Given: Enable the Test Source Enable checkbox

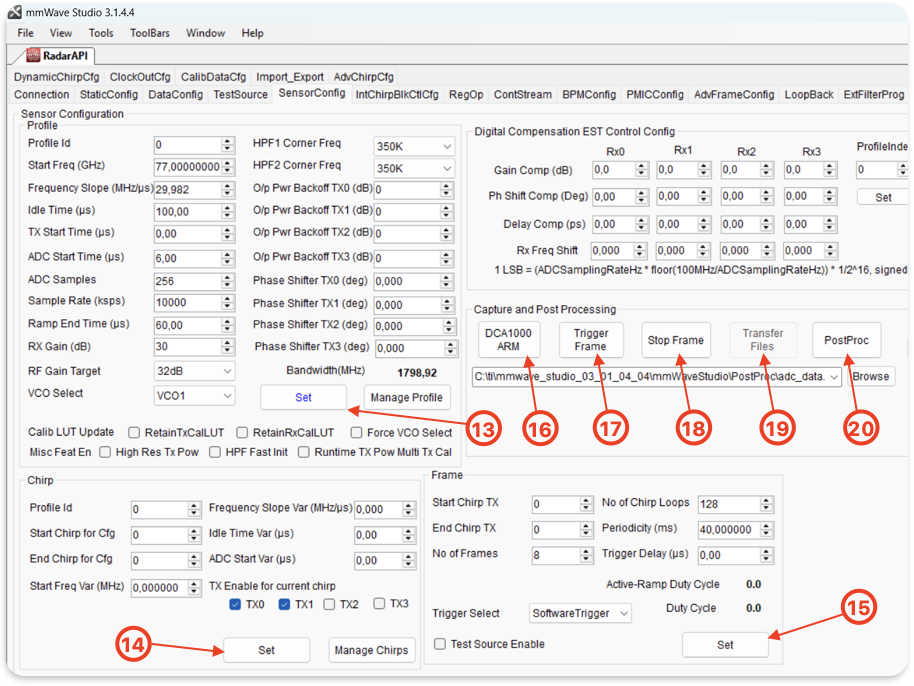Looking at the screenshot, I should point(440,644).
